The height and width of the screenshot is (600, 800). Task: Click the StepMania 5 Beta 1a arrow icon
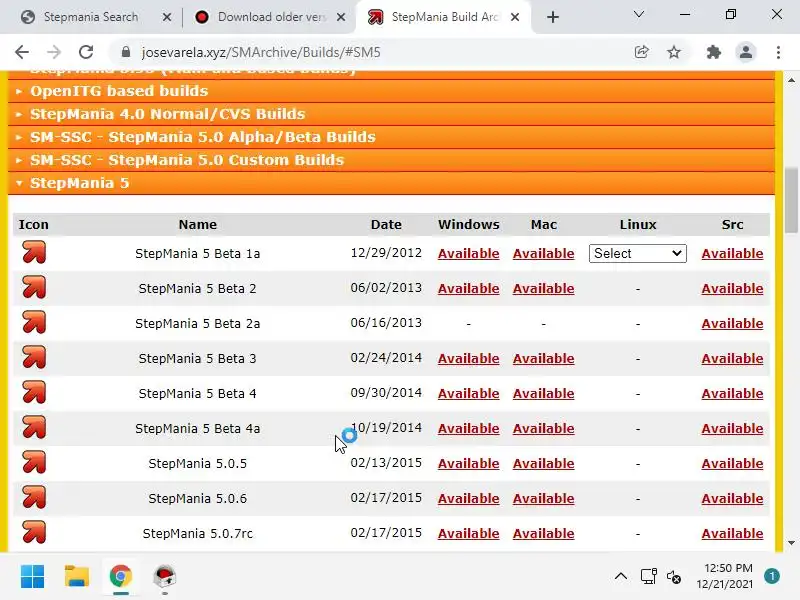click(x=34, y=253)
